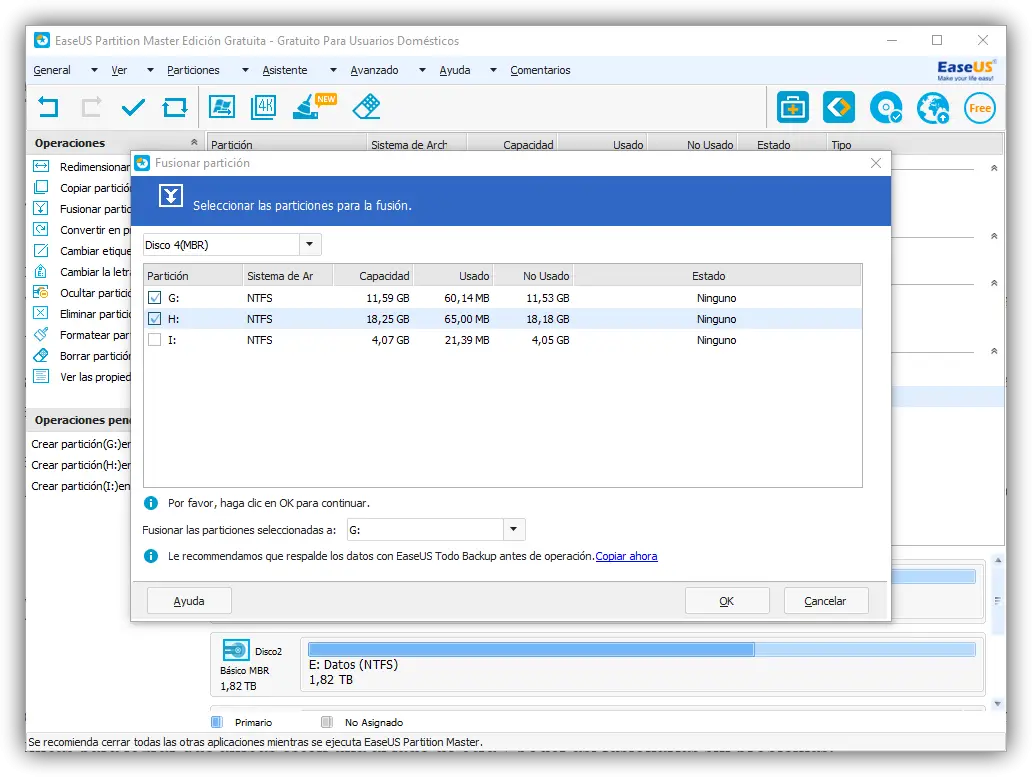The image size is (1032, 777).
Task: Open the Particiones menu
Action: 193,70
